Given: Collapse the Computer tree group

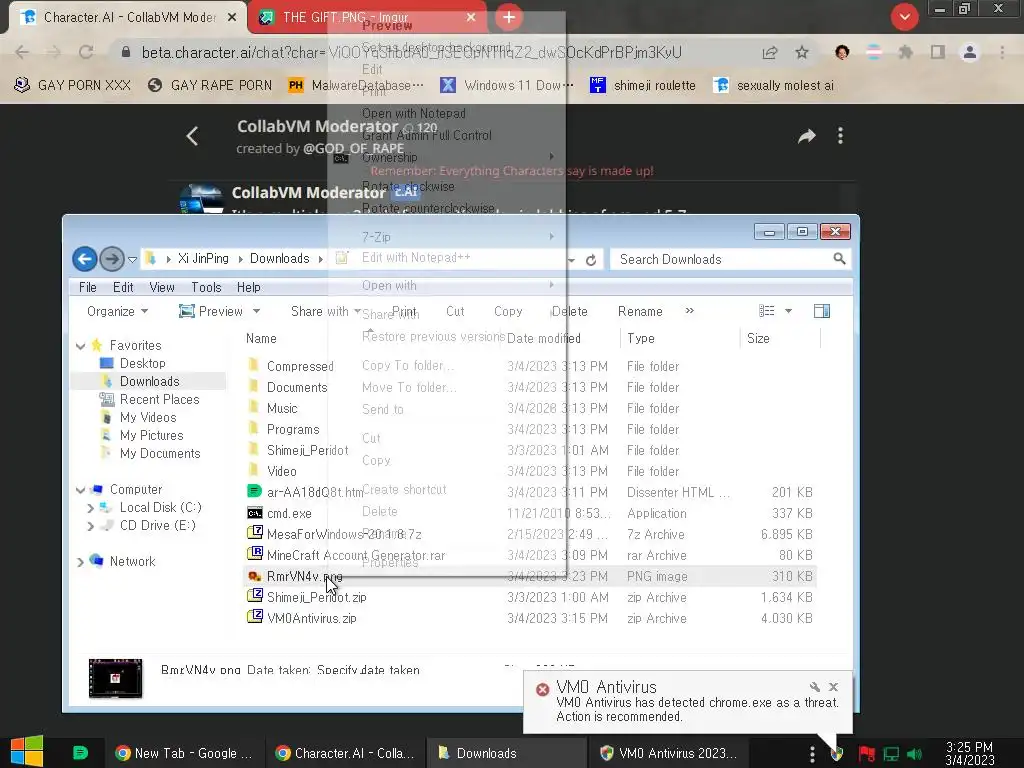Looking at the screenshot, I should click(80, 490).
